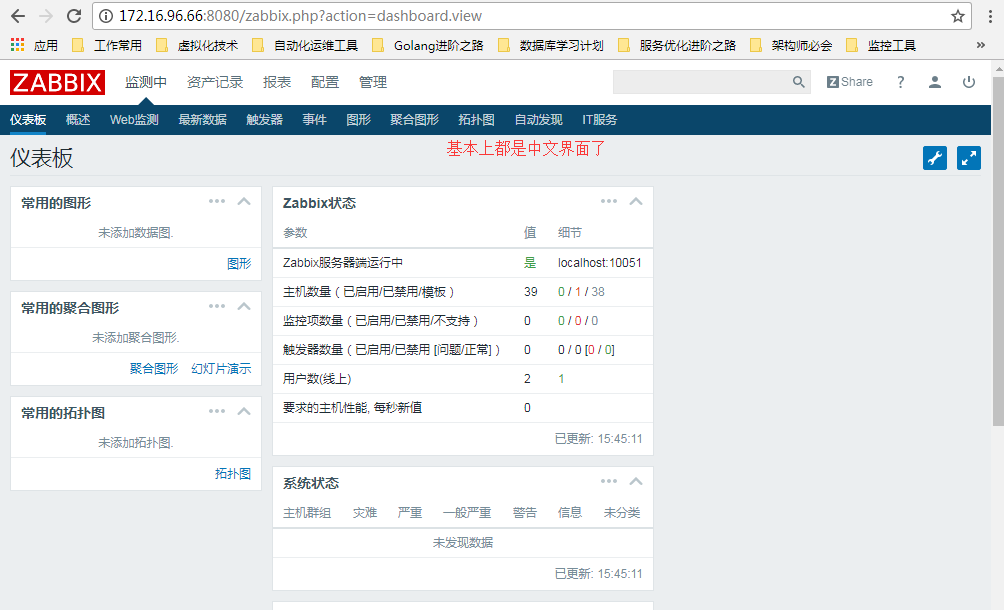Click the page vertical scrollbar
Screen dimensions: 1004x610
pyautogui.click(x=998, y=251)
